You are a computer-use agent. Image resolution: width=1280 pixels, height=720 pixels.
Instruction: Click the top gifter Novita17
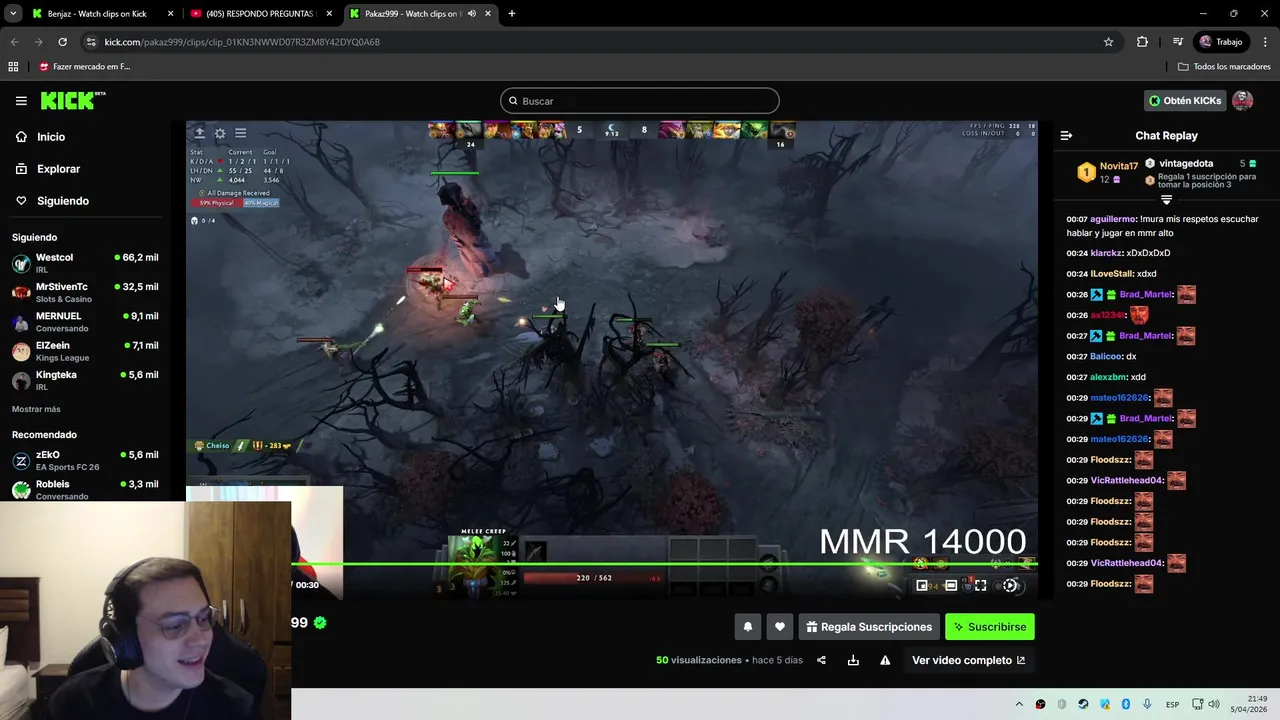[1119, 166]
